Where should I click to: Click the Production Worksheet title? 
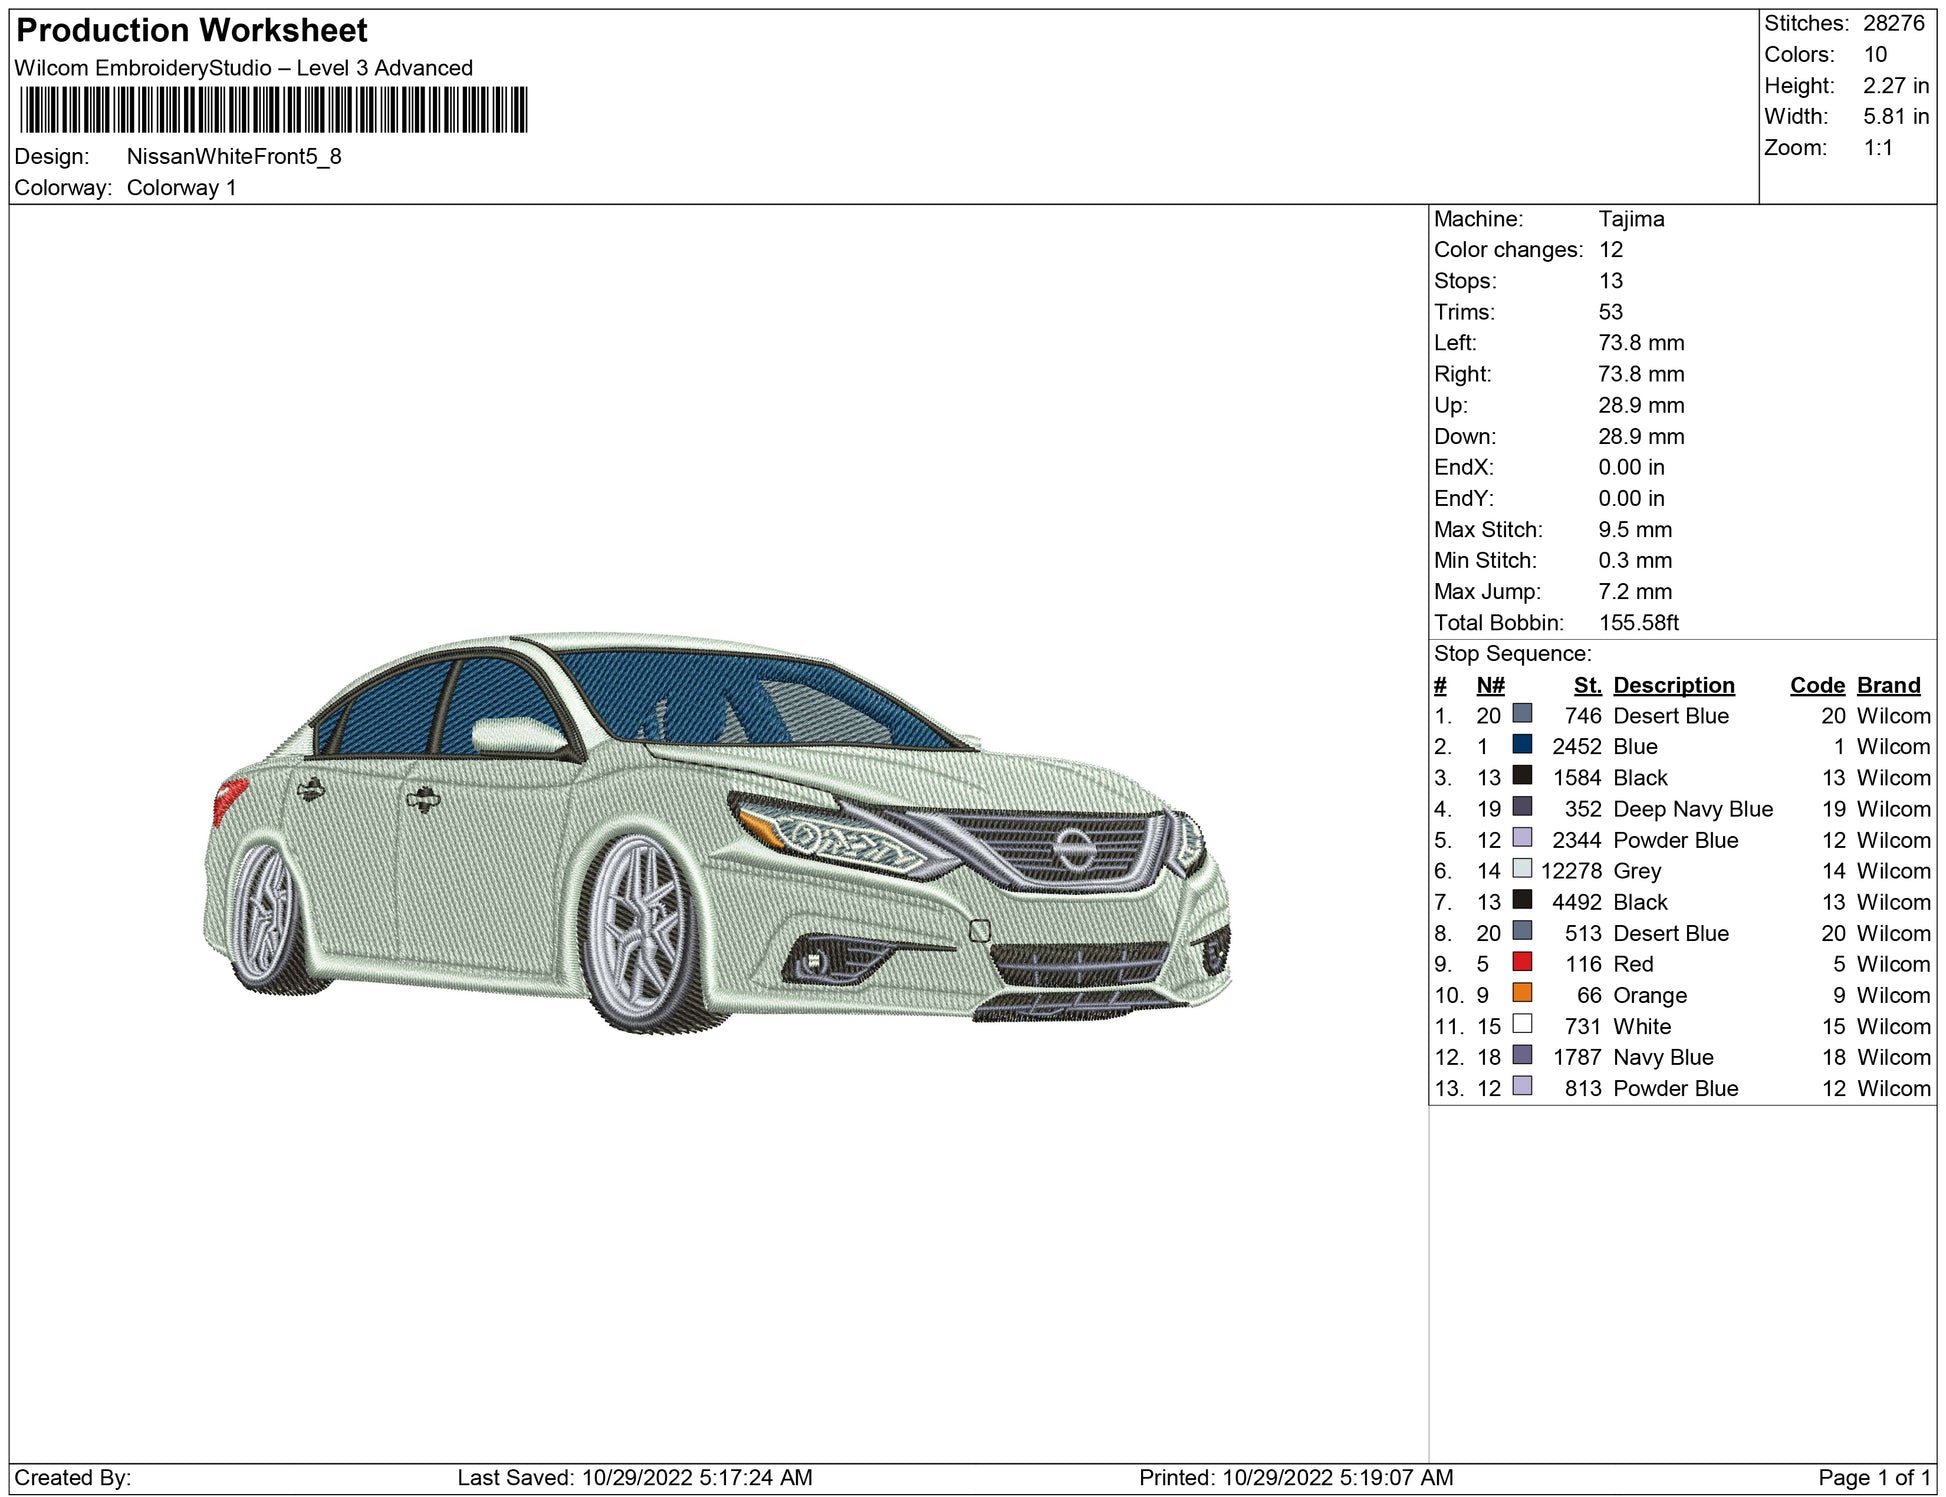pyautogui.click(x=192, y=31)
